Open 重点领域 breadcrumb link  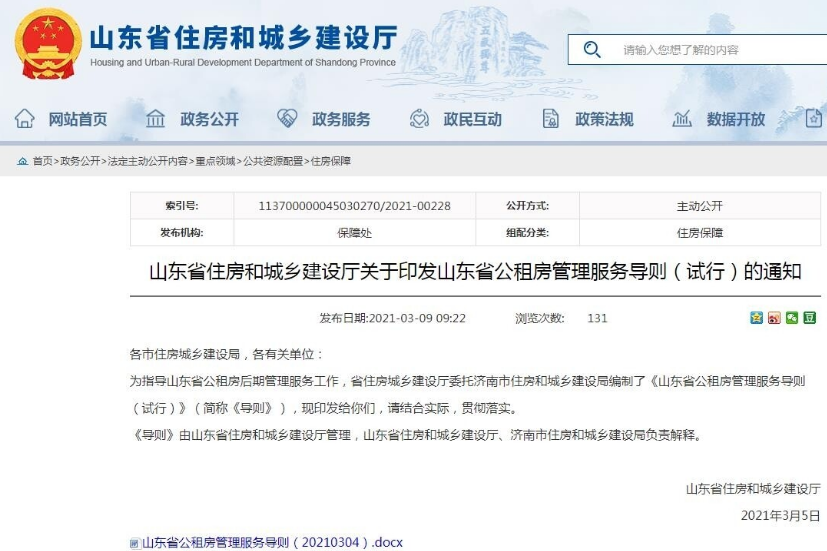click(215, 161)
